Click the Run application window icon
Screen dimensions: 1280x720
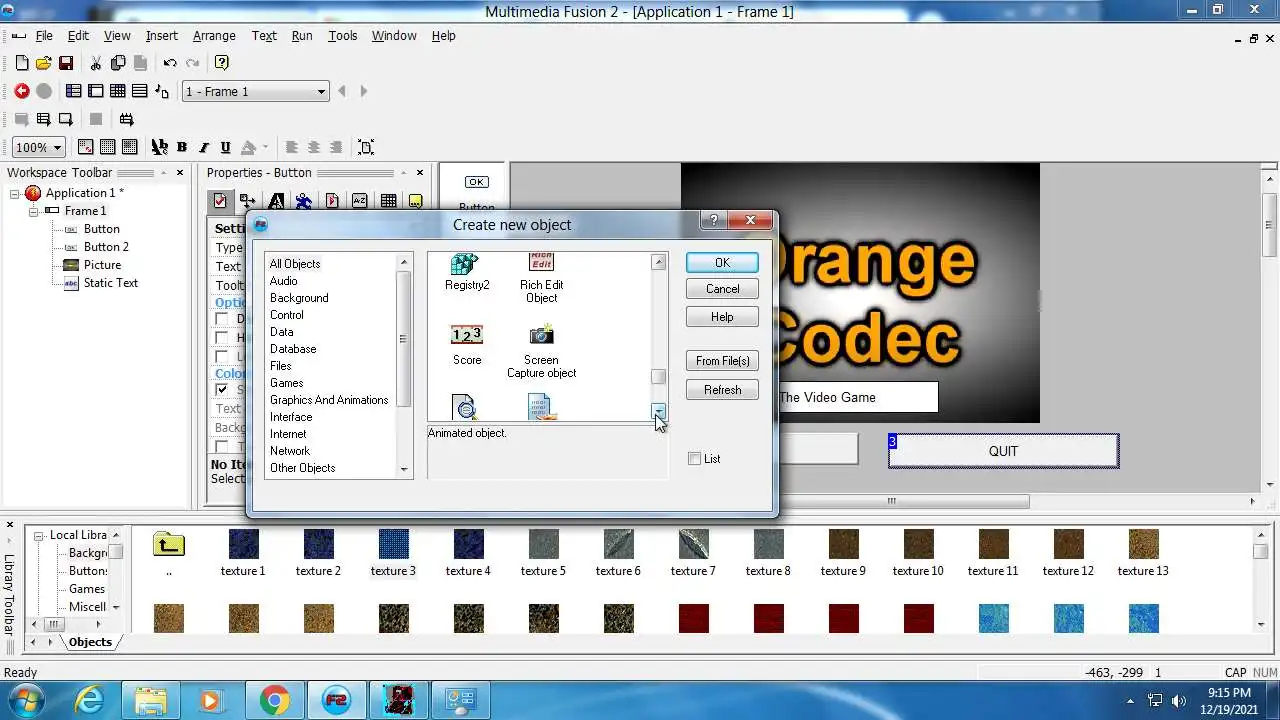click(x=44, y=119)
